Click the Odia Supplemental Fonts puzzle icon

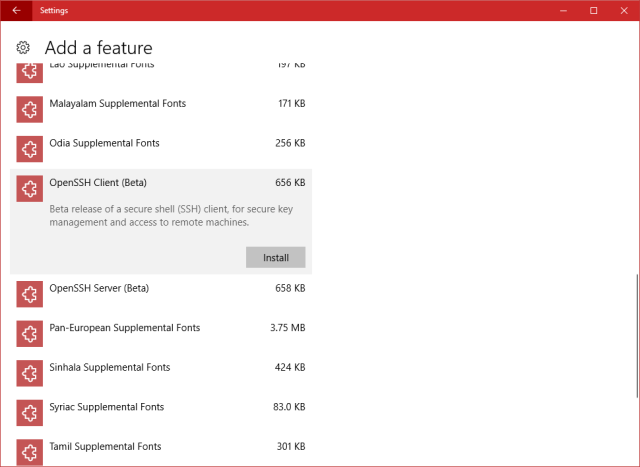coord(29,149)
